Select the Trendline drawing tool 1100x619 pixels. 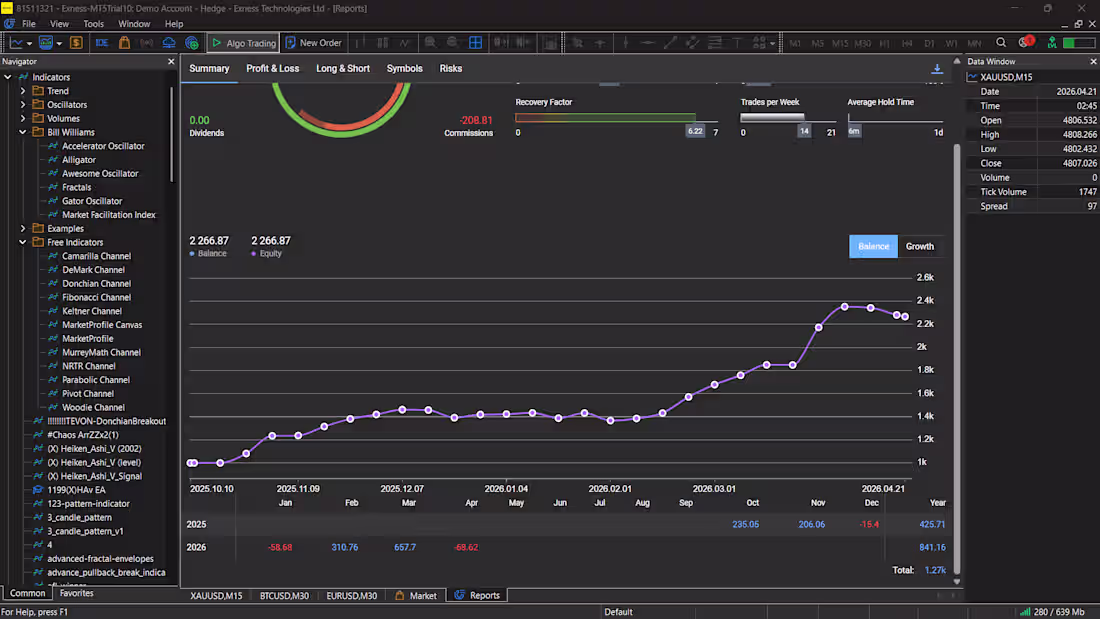pos(671,42)
